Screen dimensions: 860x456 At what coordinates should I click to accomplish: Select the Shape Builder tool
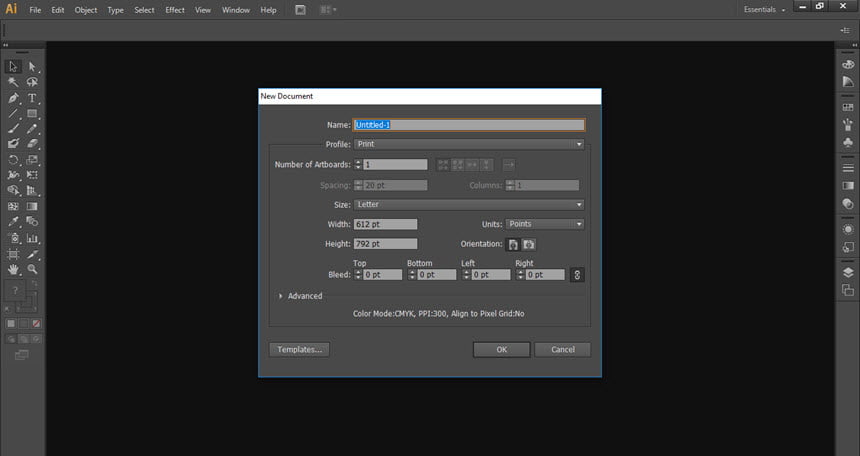[13, 191]
